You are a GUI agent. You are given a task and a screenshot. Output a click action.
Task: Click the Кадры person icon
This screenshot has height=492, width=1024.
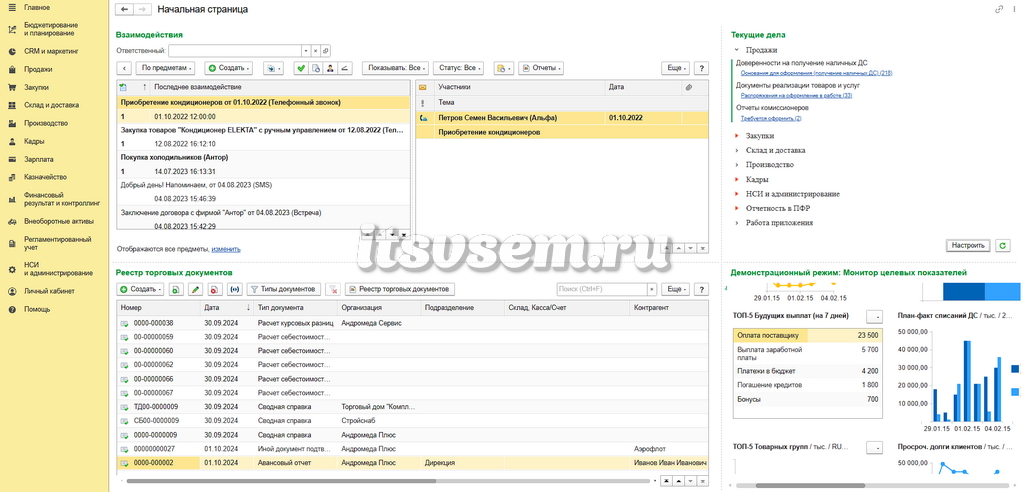(x=12, y=141)
